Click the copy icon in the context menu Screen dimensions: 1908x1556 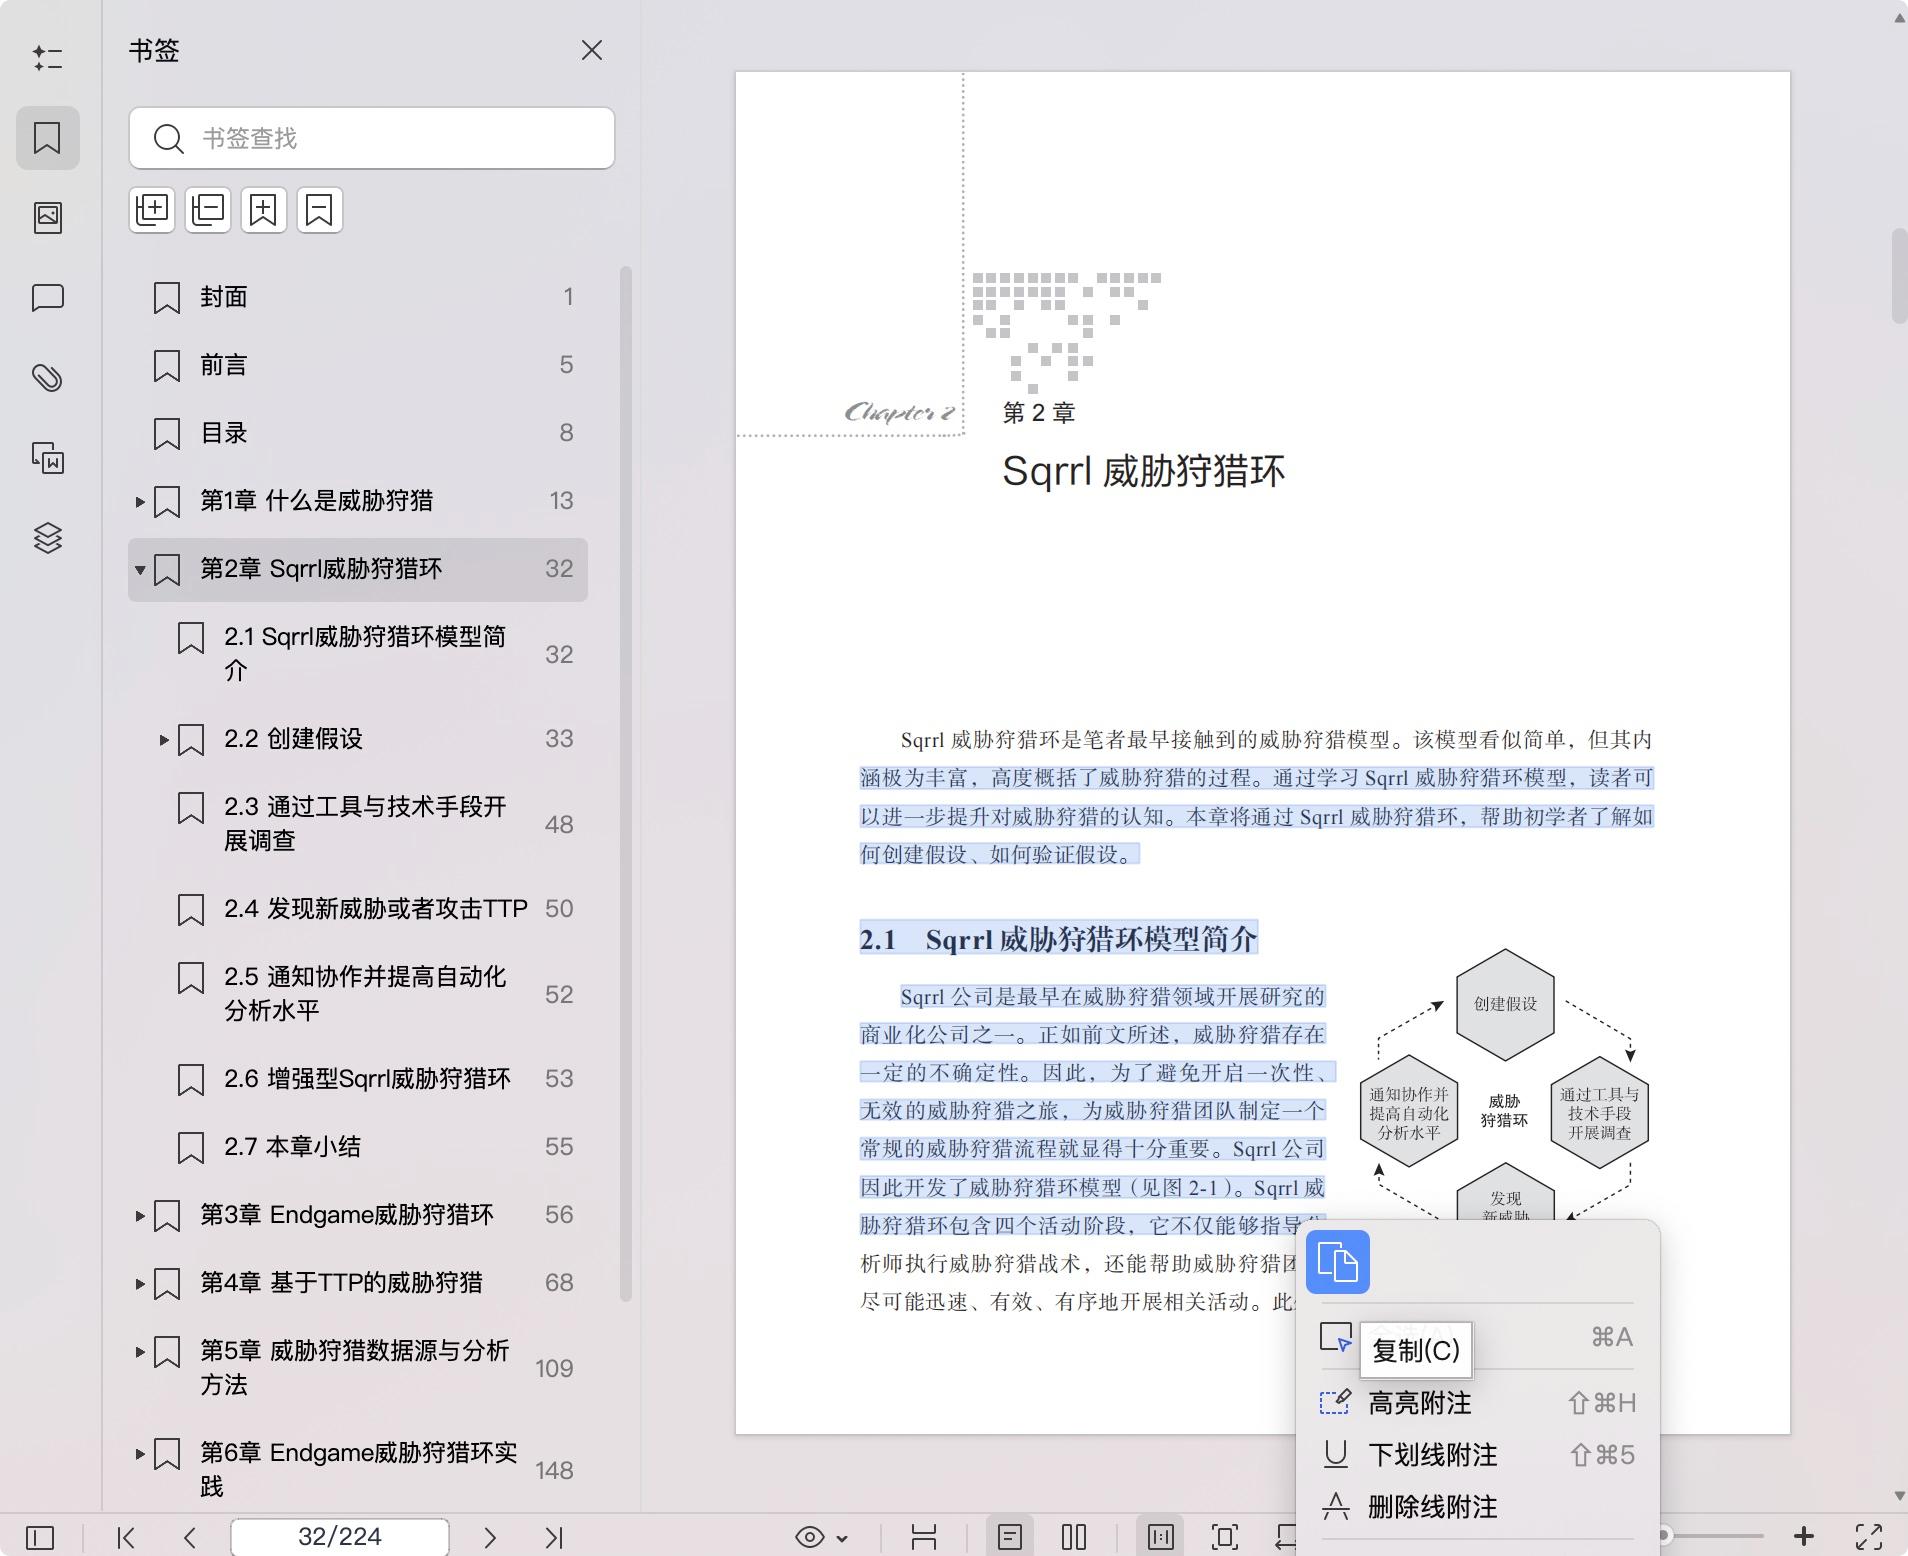tap(1337, 1262)
